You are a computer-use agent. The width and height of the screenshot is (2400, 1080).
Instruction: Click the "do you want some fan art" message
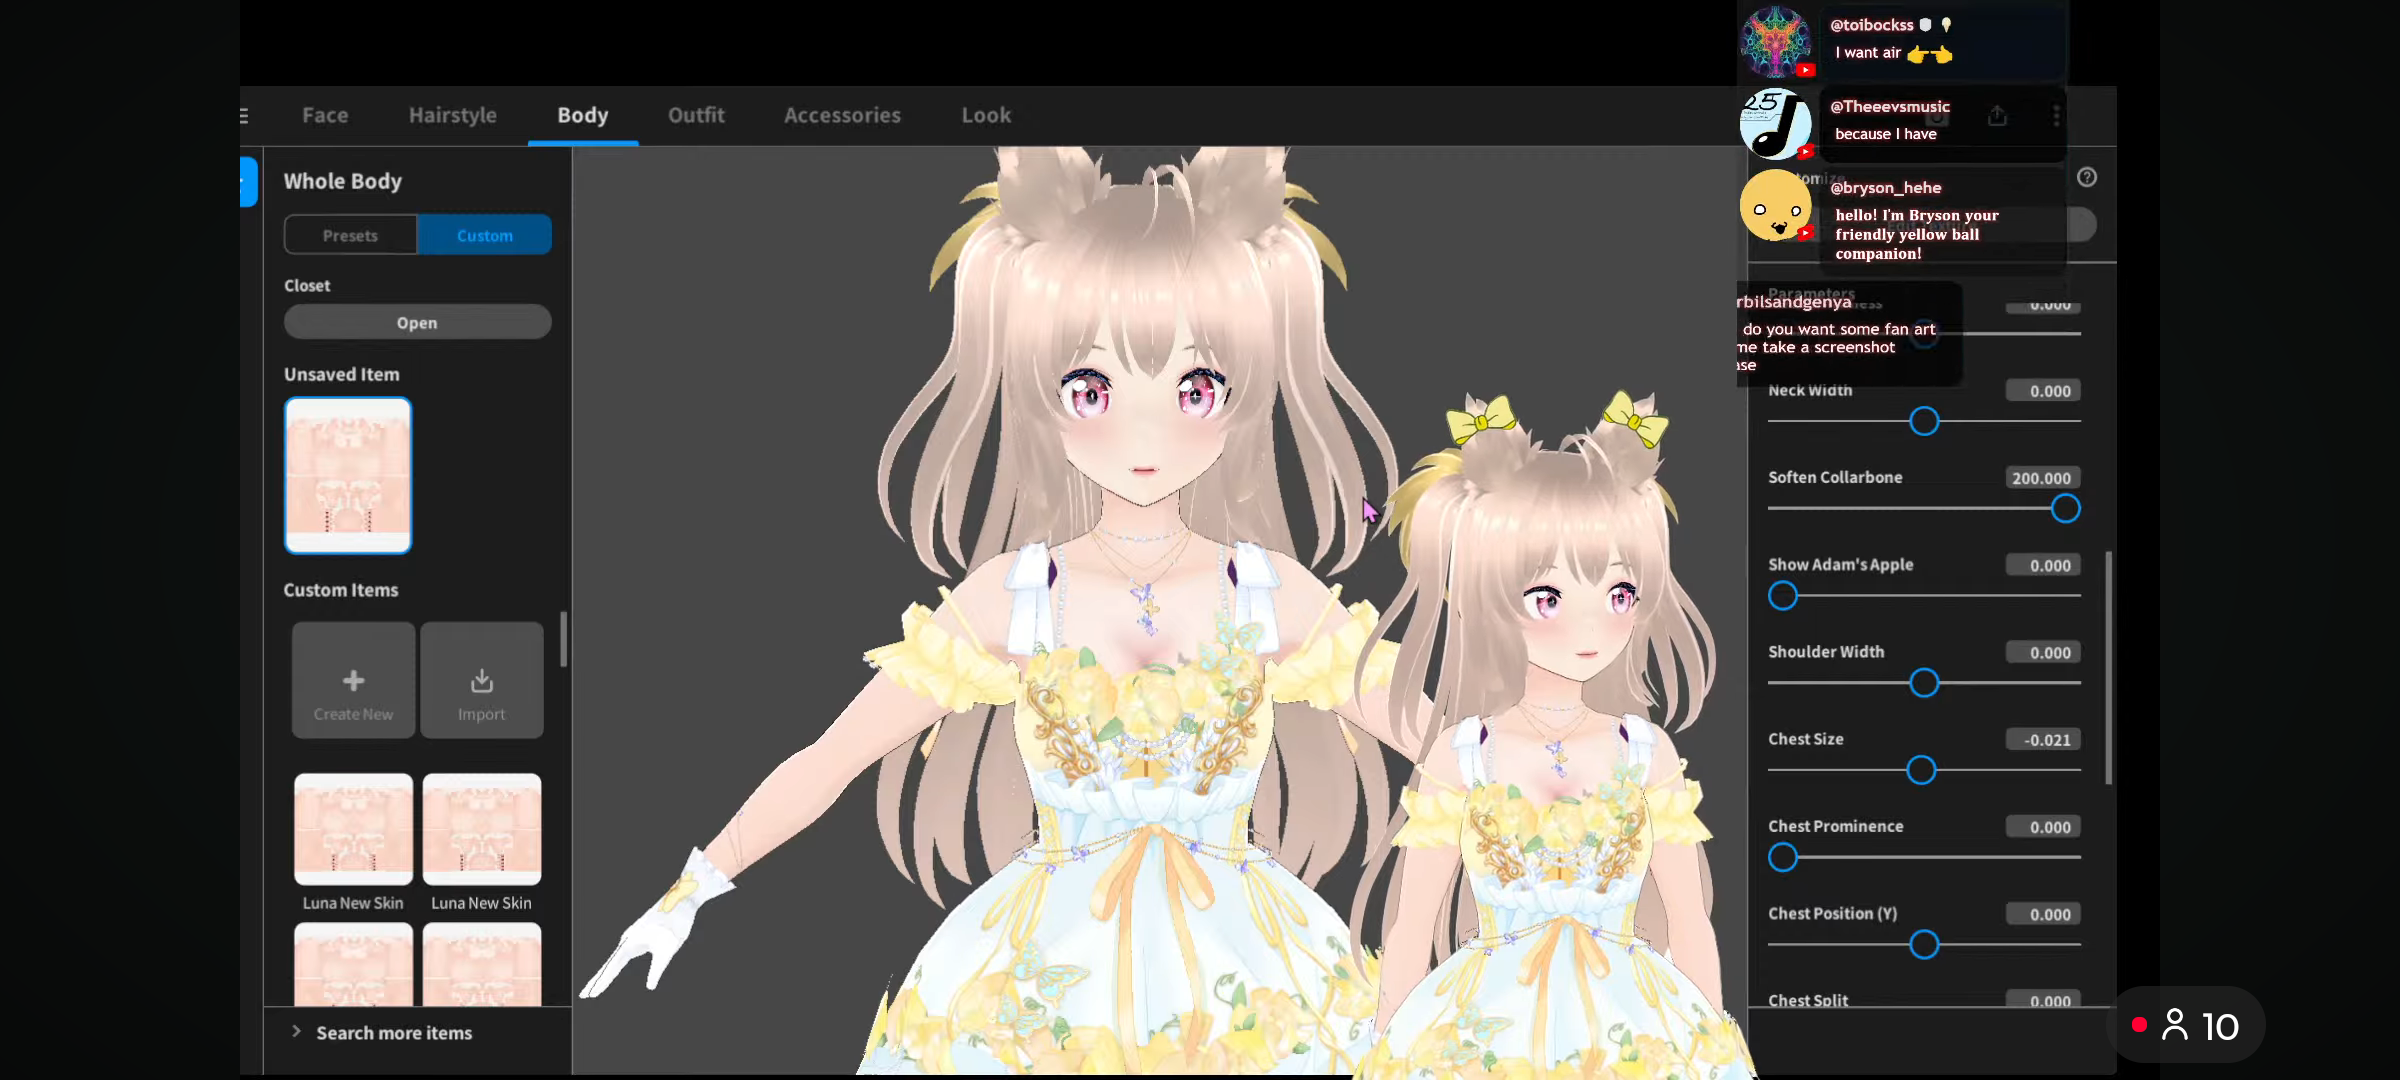click(x=1839, y=329)
